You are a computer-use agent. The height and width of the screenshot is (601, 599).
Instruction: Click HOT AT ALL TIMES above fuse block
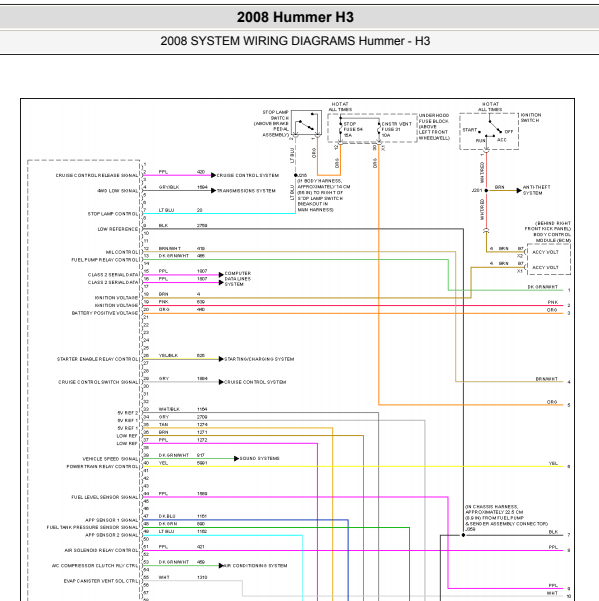[x=340, y=107]
